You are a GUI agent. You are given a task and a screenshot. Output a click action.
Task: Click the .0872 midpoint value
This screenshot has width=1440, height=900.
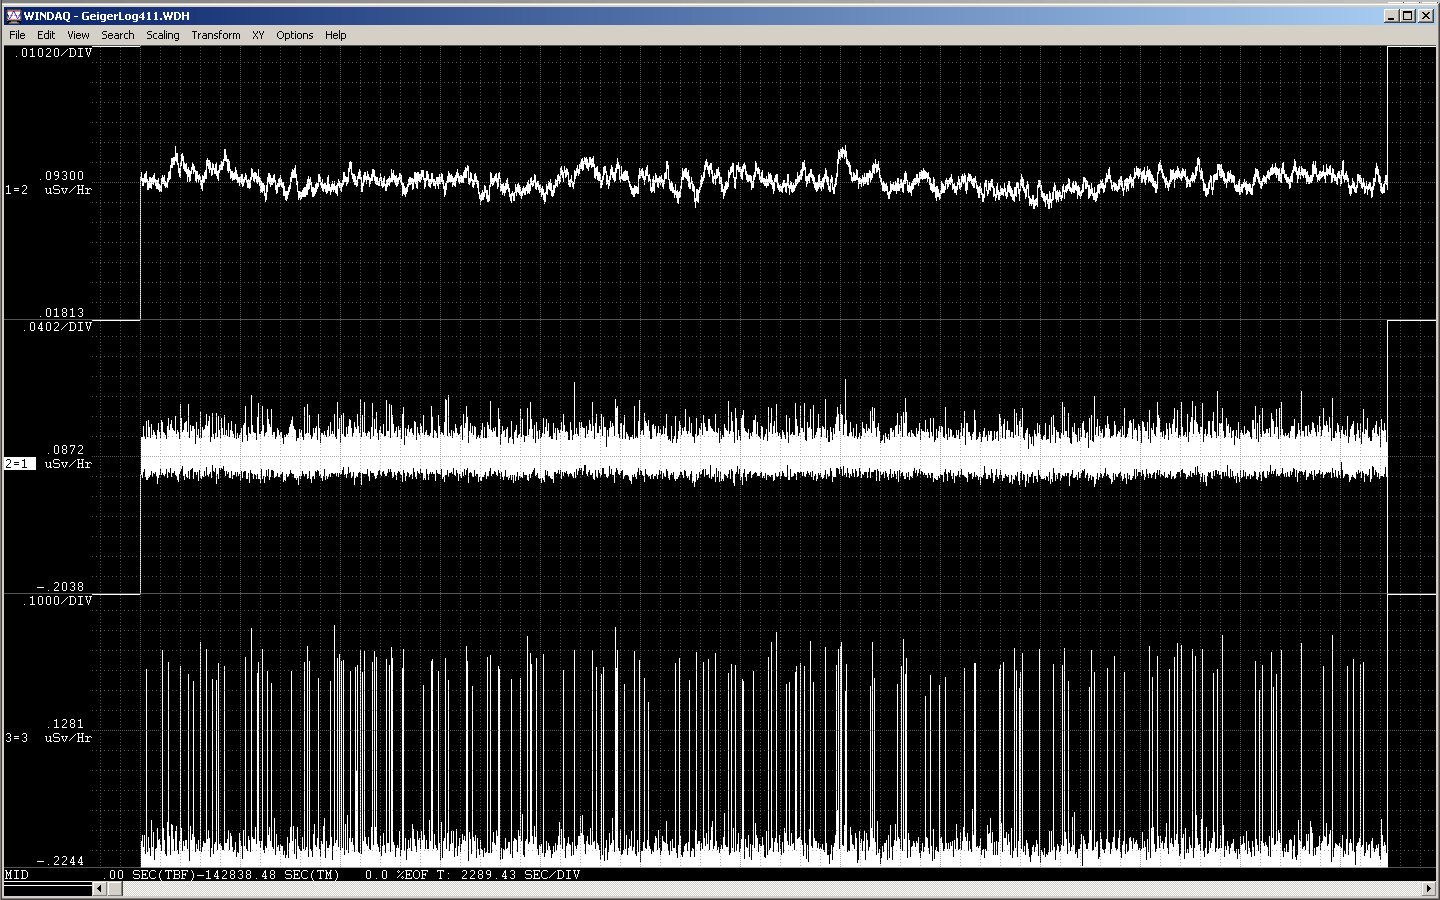click(x=66, y=450)
